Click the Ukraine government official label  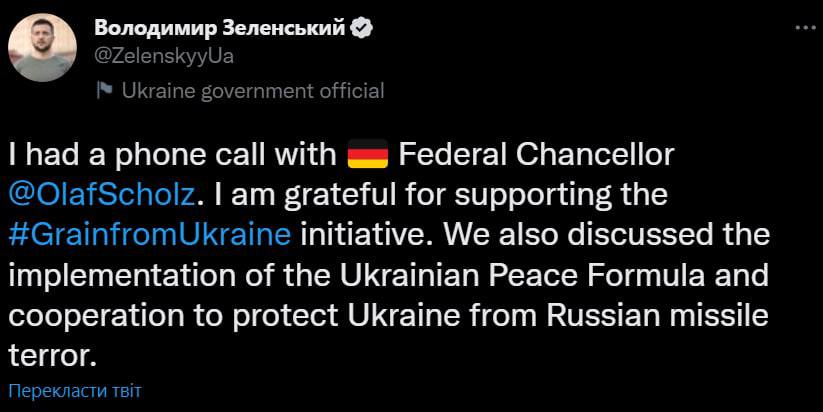[252, 90]
